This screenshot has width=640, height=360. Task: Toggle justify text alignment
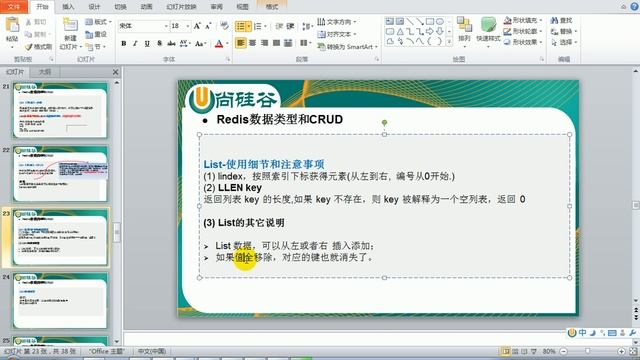click(x=276, y=43)
